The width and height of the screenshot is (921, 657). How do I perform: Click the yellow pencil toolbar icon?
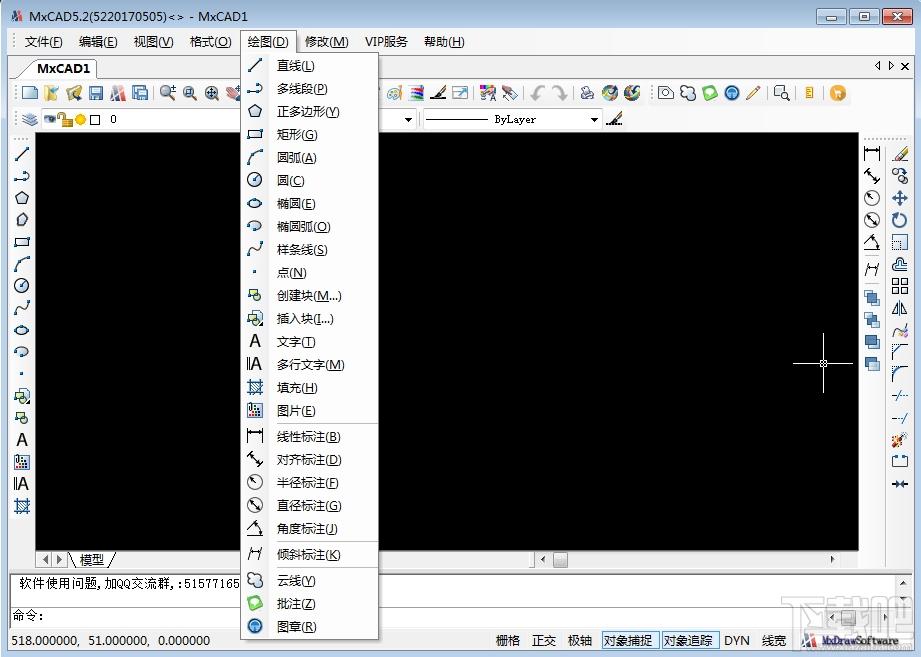753,93
